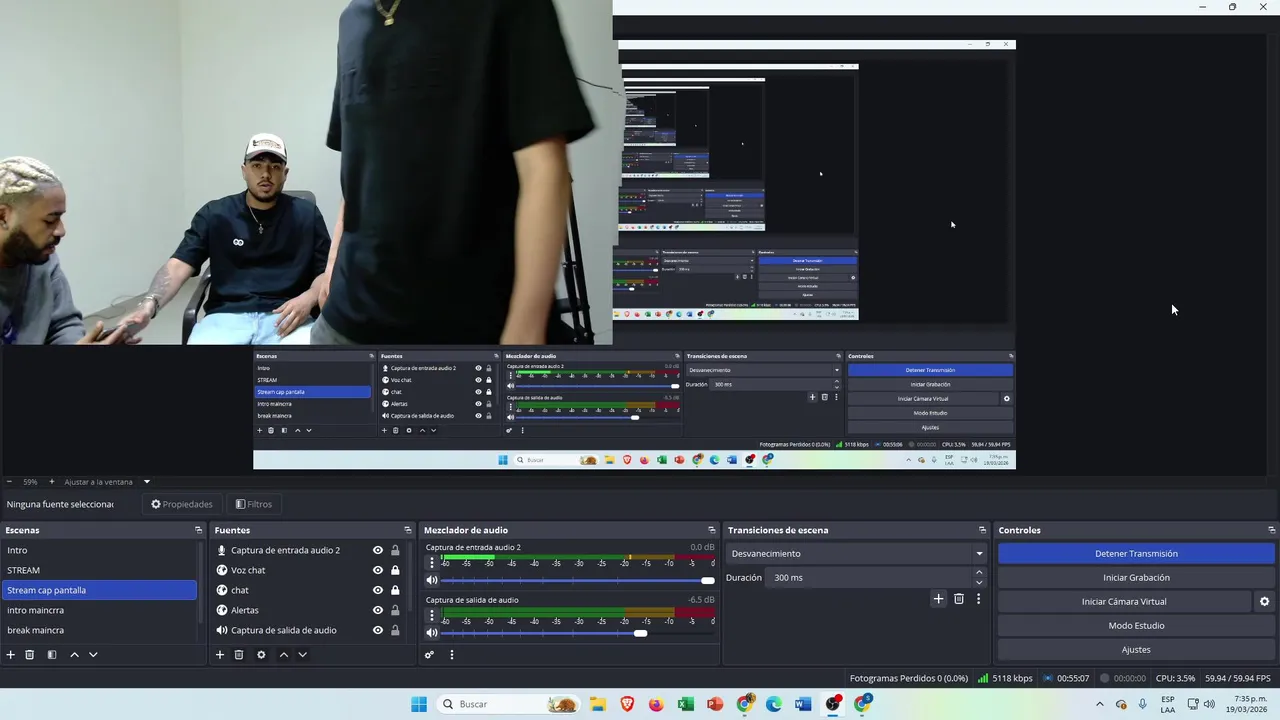Select intro maincrra scene
Image resolution: width=1280 pixels, height=720 pixels.
tap(99, 610)
